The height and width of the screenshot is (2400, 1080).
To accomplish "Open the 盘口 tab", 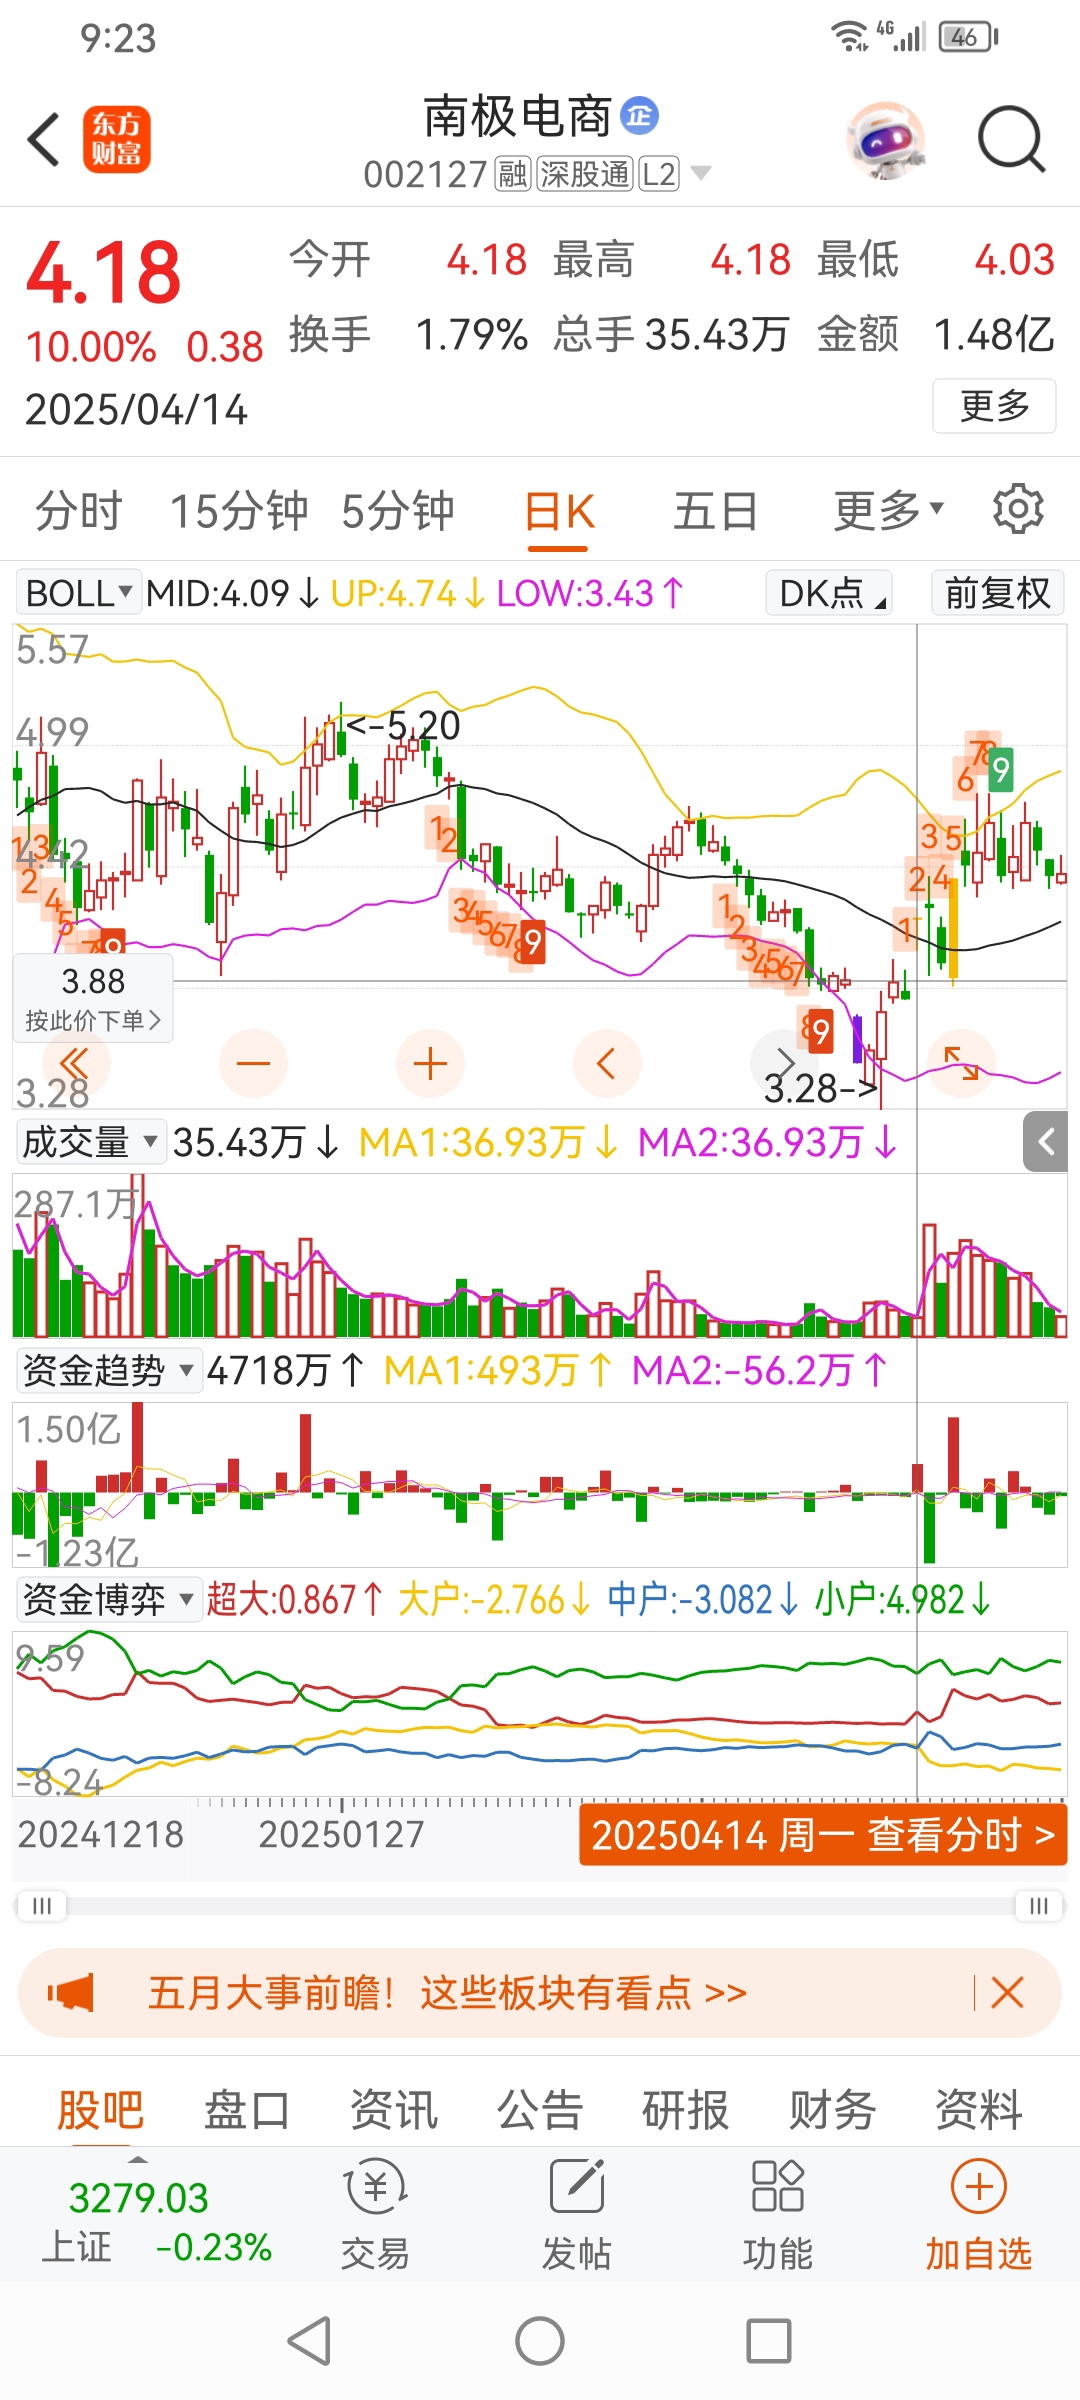I will tap(247, 2110).
